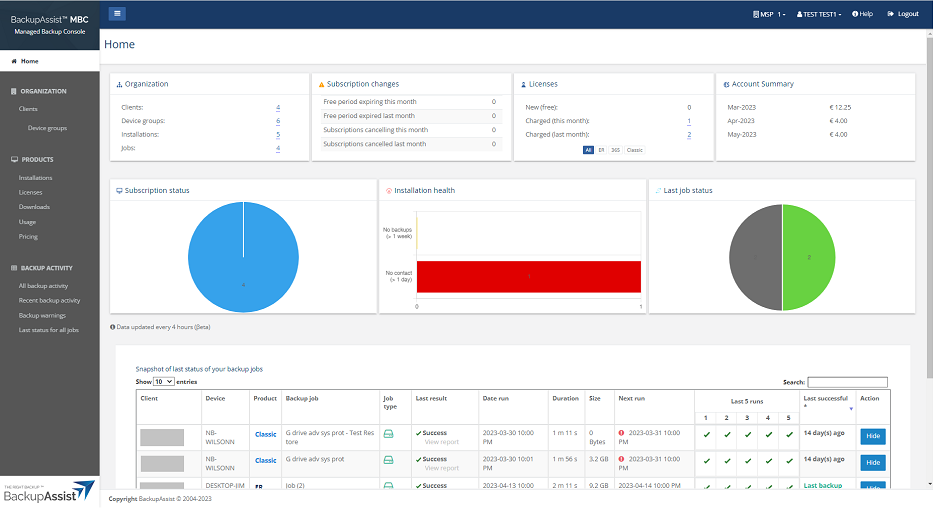View report for Test Restore job

click(x=442, y=442)
